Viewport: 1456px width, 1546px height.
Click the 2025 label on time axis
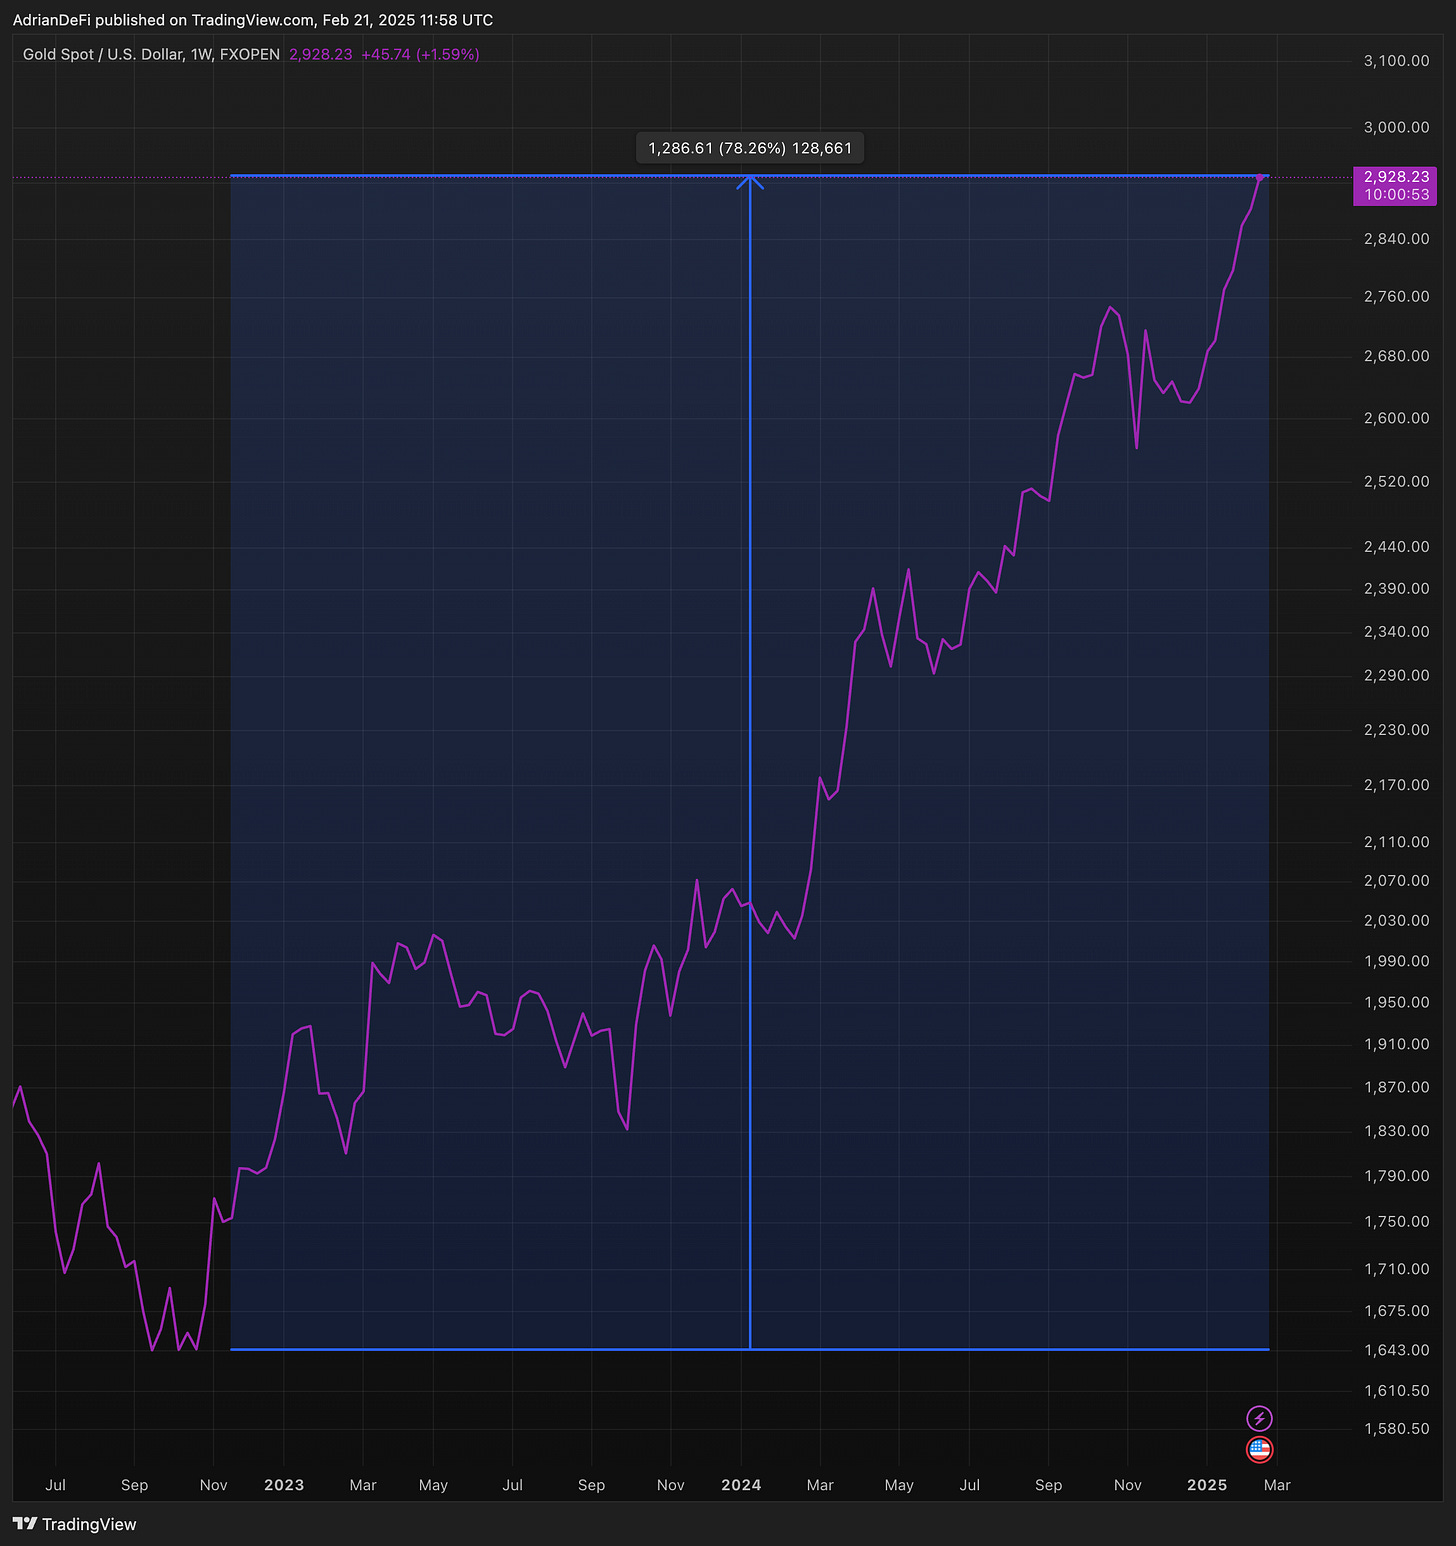click(1207, 1485)
